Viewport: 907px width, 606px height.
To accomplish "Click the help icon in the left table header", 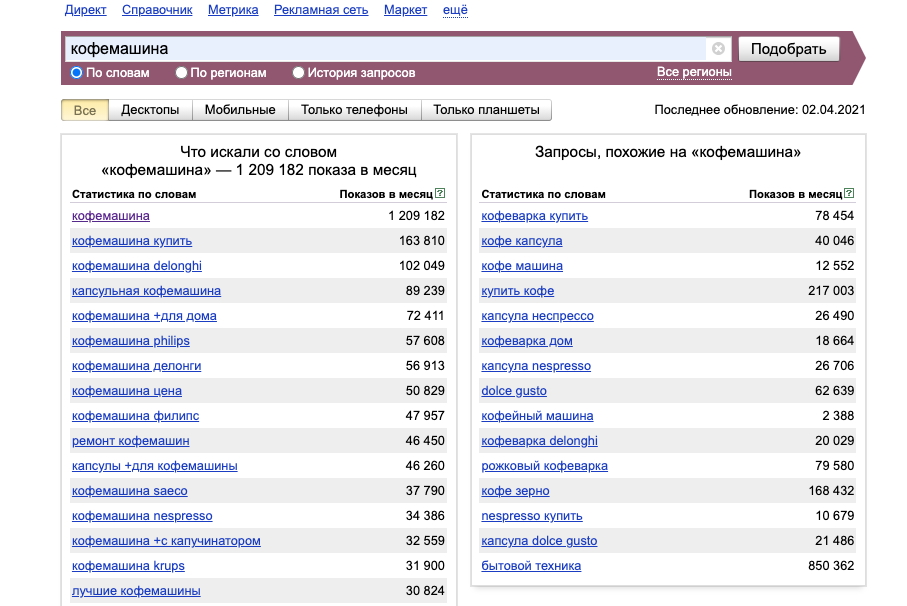I will pos(441,194).
